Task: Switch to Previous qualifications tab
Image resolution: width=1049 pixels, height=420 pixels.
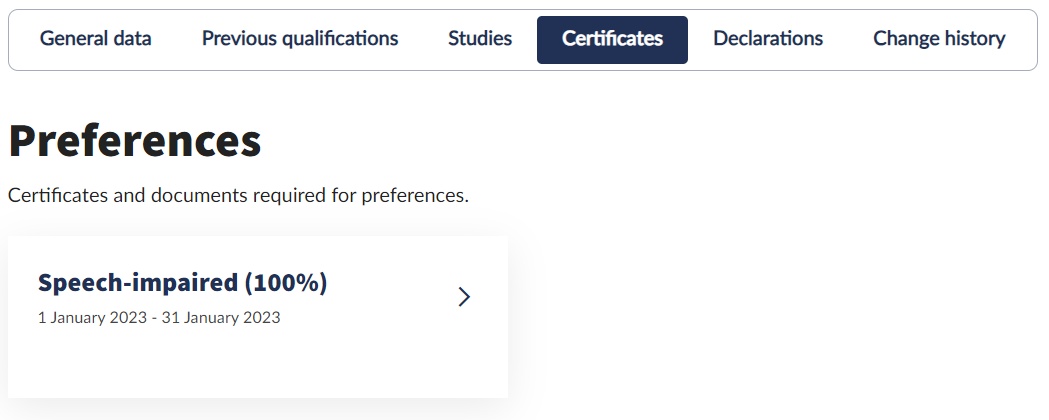Action: pyautogui.click(x=300, y=39)
